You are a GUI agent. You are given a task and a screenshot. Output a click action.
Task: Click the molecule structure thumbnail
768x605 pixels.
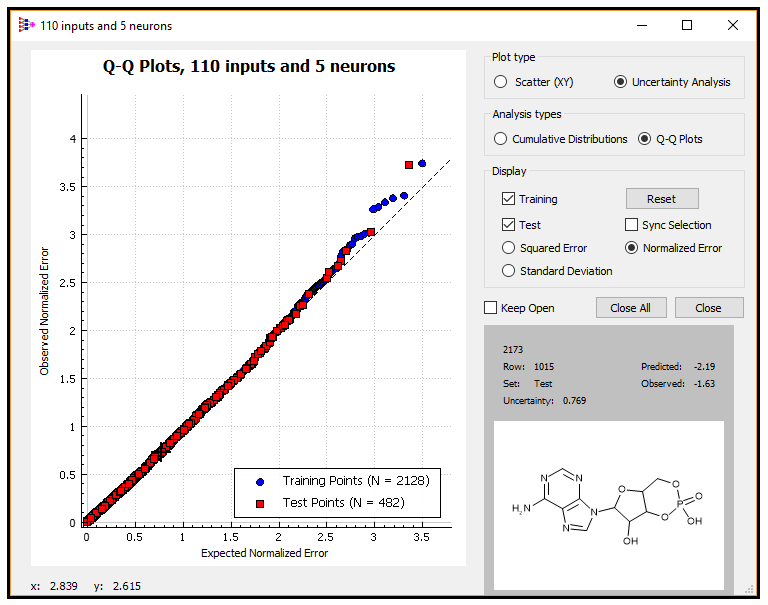click(608, 505)
